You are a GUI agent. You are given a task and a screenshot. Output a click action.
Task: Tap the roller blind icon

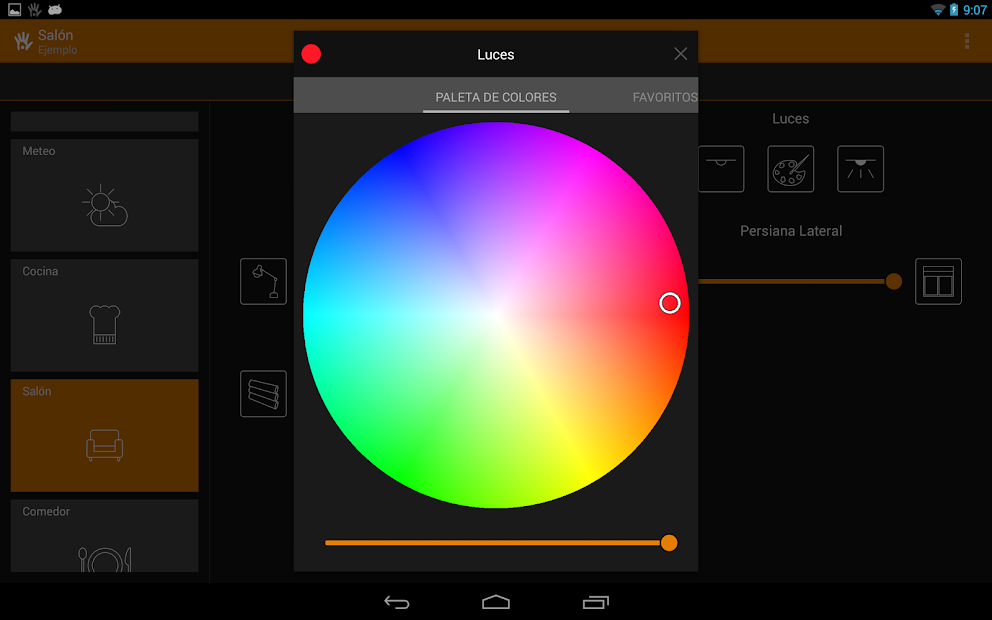click(x=263, y=394)
